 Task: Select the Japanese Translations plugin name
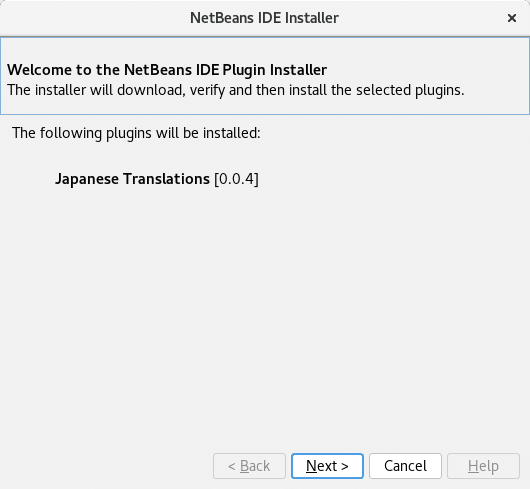(x=132, y=179)
